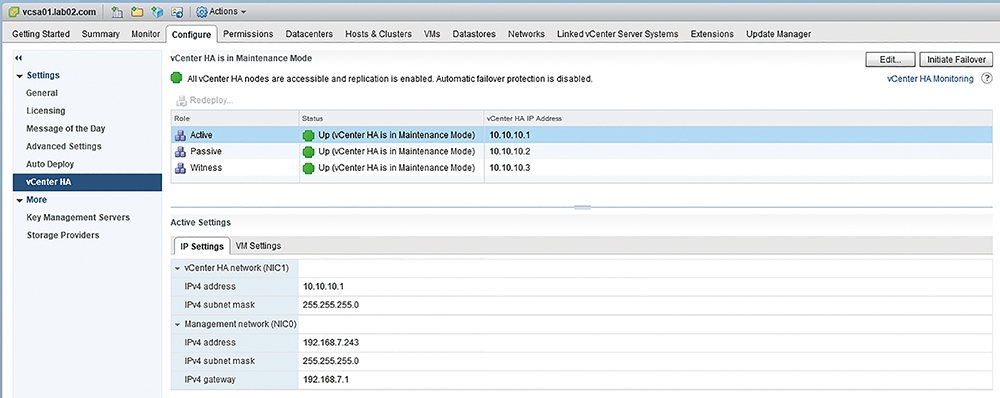This screenshot has width=1000, height=398.
Task: Collapse the vCenter HA network (NIC1) group
Action: [178, 269]
